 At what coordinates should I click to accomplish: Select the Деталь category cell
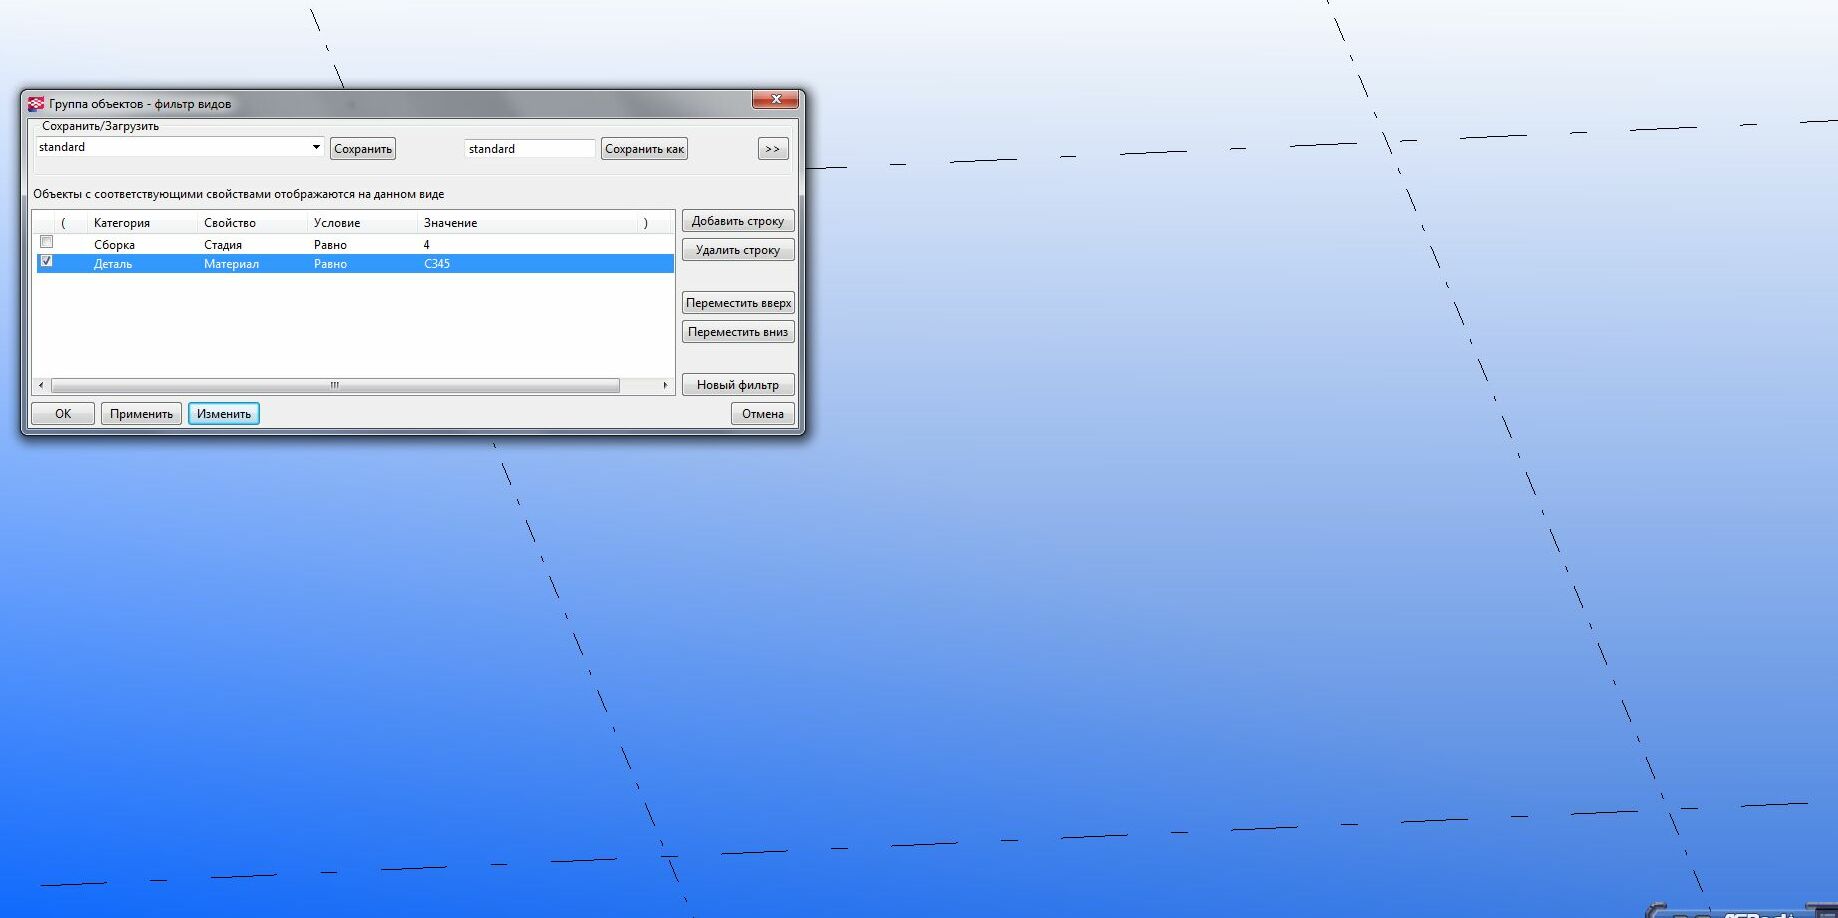click(113, 264)
